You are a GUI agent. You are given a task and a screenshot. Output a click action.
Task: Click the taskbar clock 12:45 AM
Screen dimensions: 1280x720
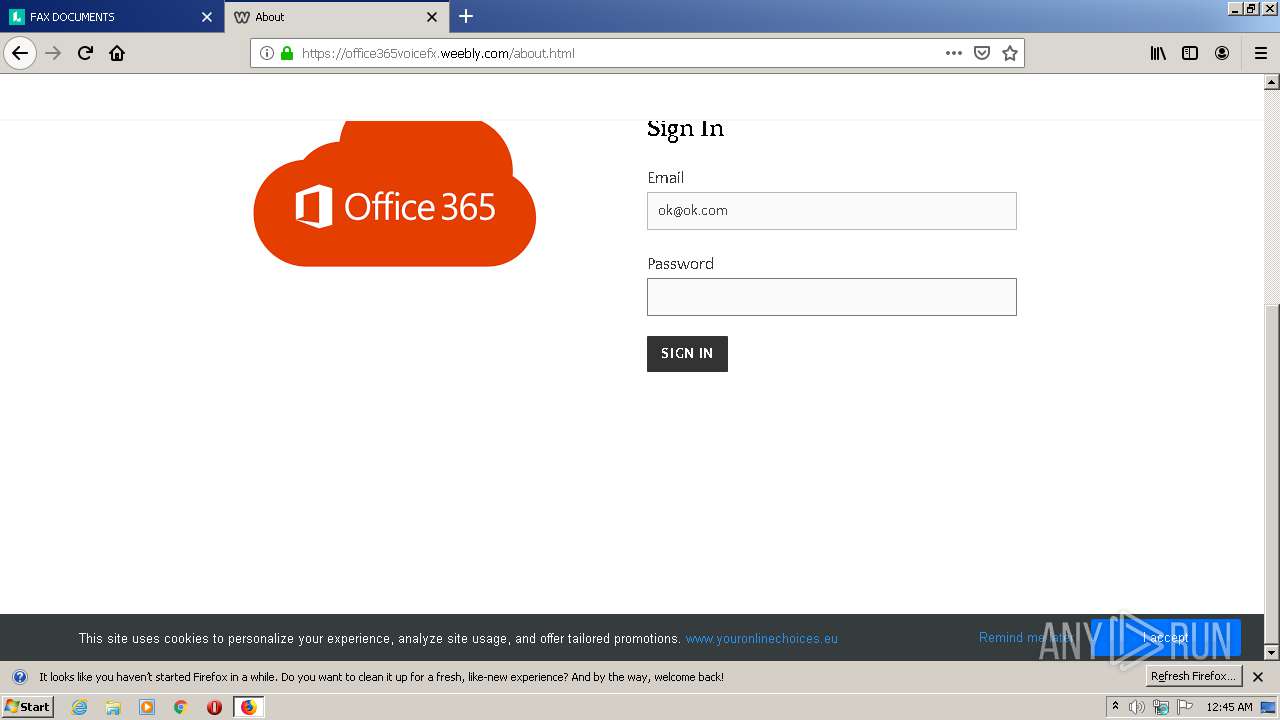click(1229, 707)
